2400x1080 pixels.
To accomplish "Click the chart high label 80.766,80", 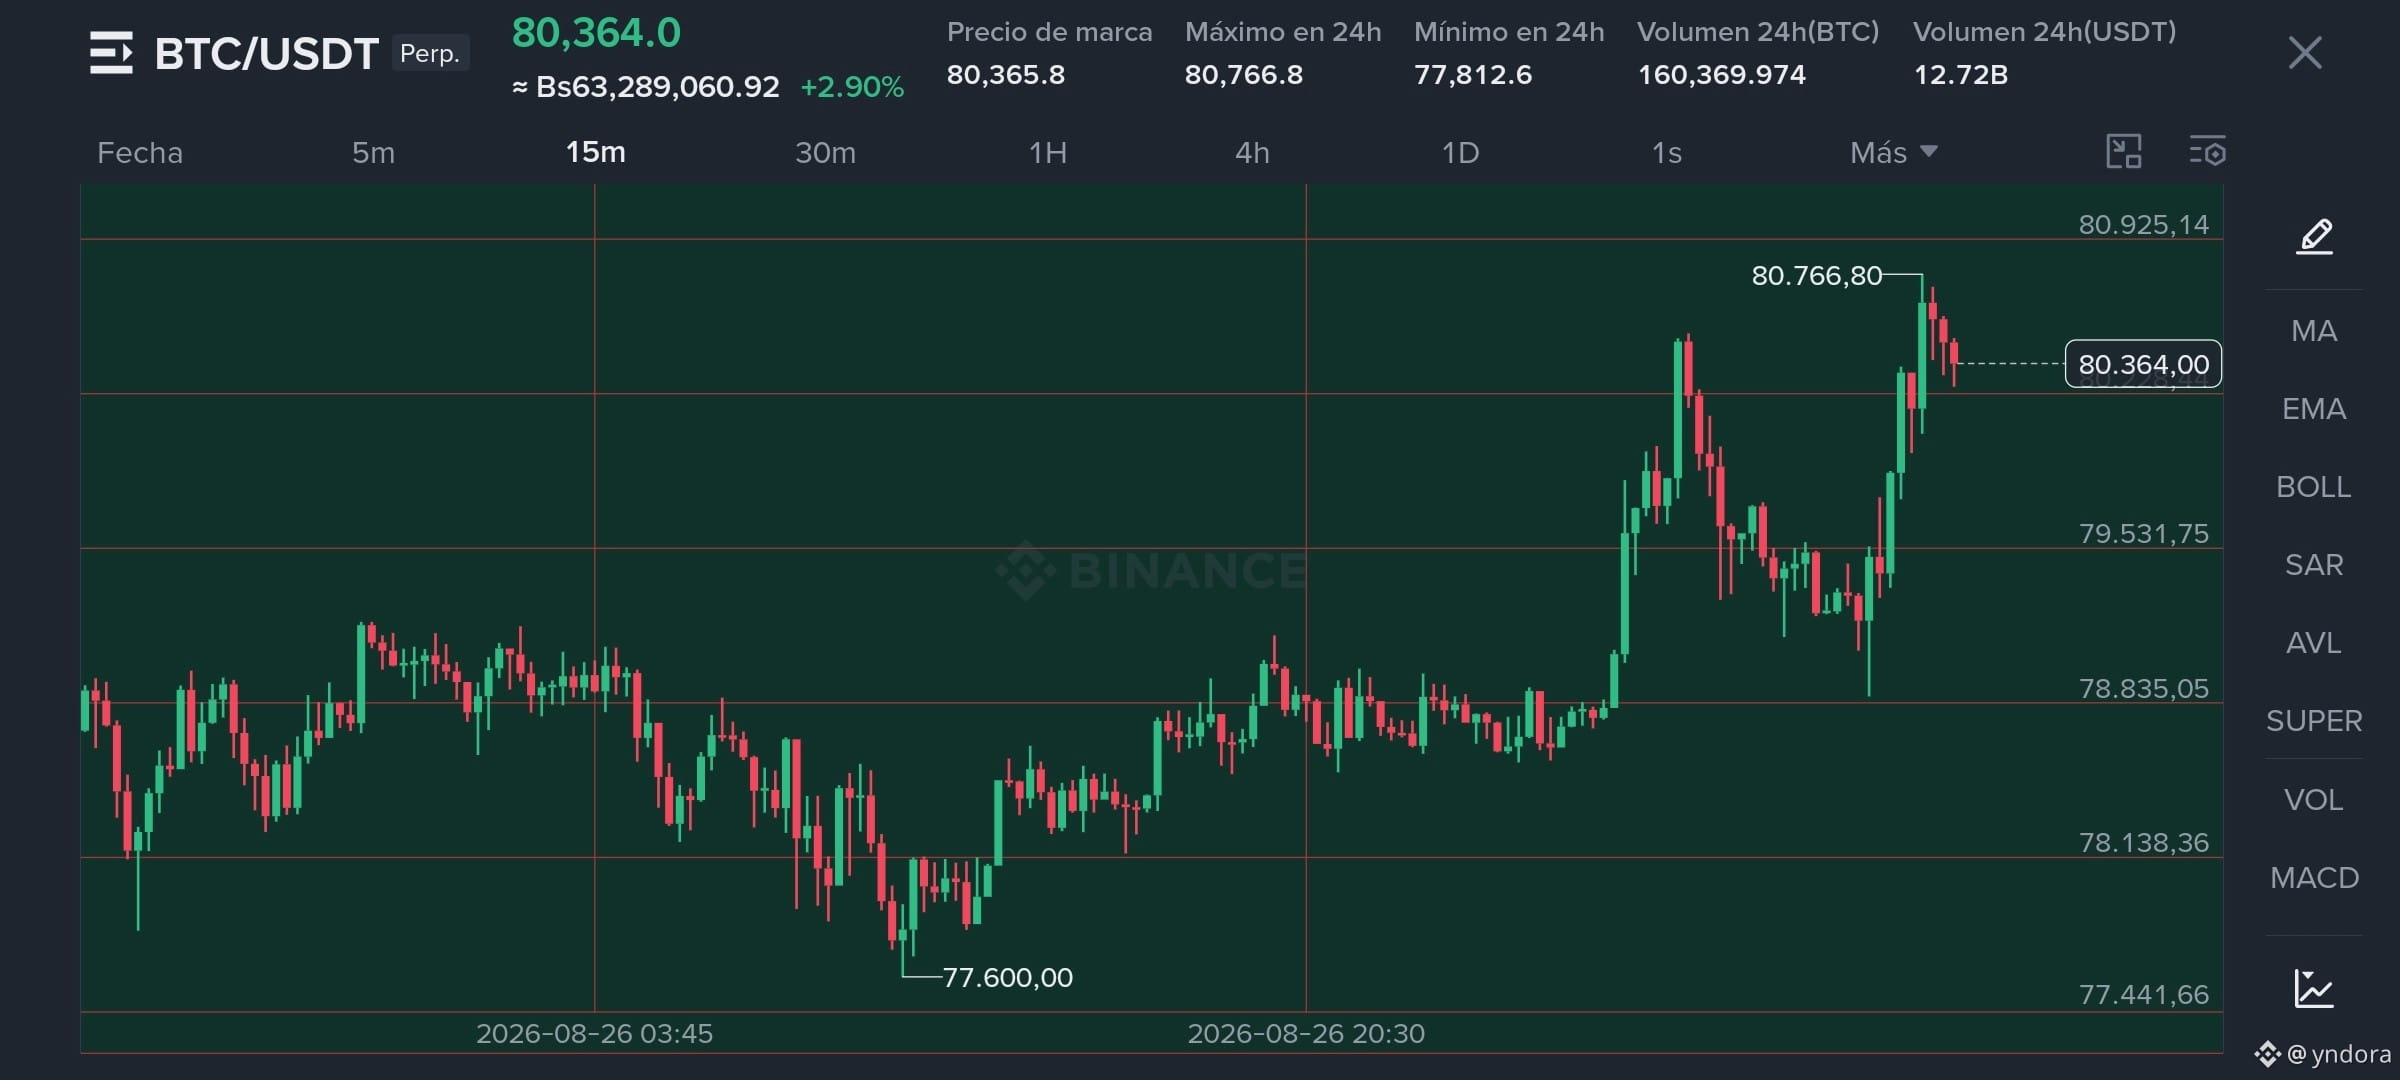I will (1816, 275).
